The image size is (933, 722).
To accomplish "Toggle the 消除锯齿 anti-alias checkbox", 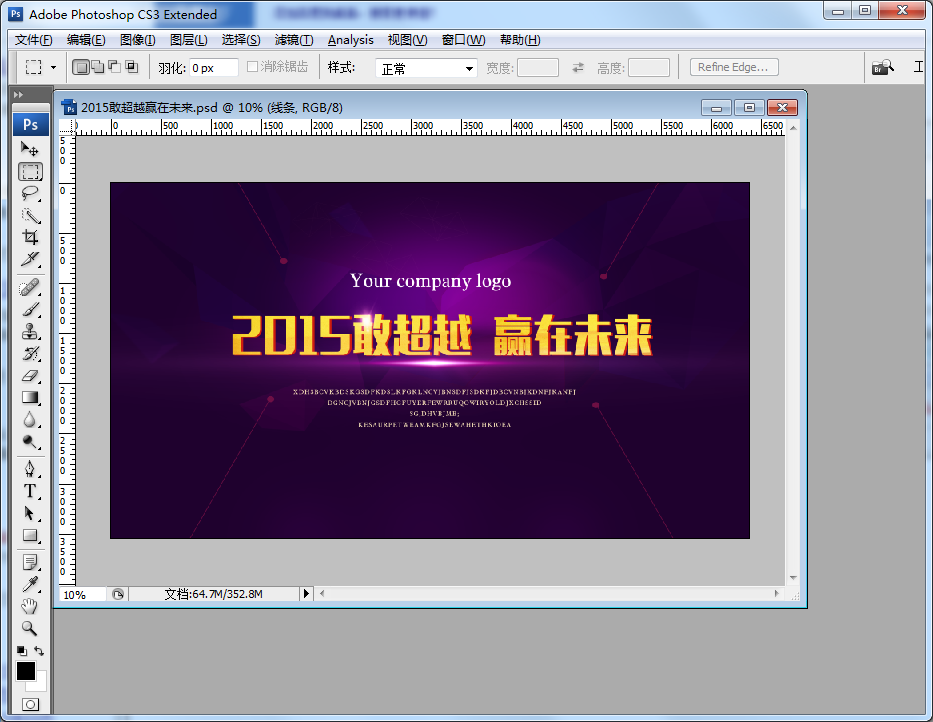I will click(x=252, y=67).
